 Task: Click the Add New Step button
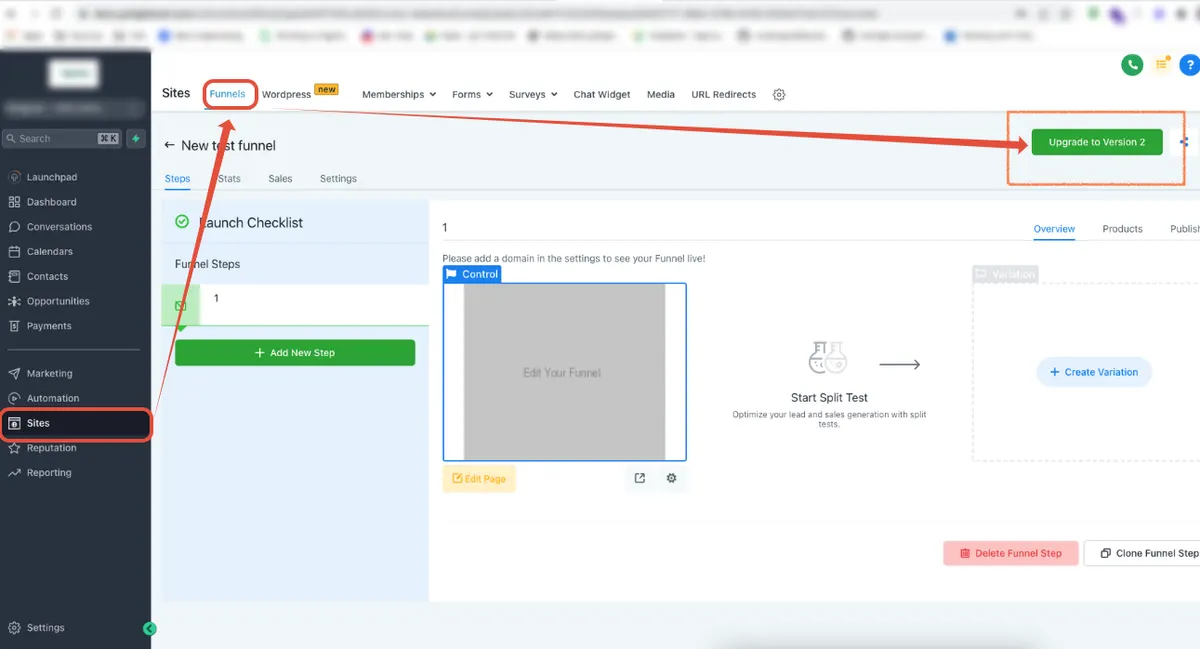295,353
